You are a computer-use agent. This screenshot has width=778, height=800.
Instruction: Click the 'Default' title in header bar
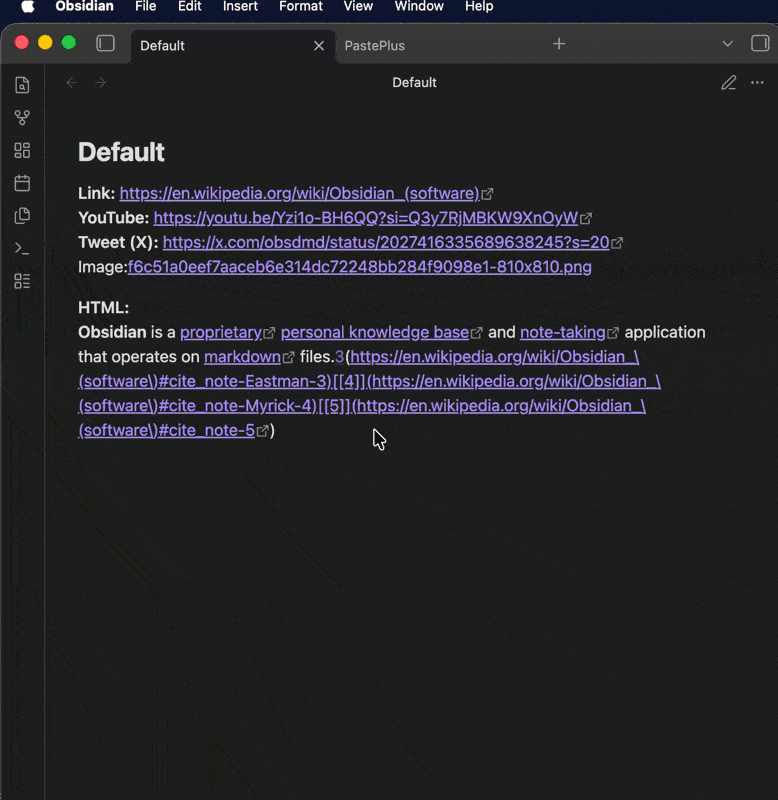(x=414, y=83)
